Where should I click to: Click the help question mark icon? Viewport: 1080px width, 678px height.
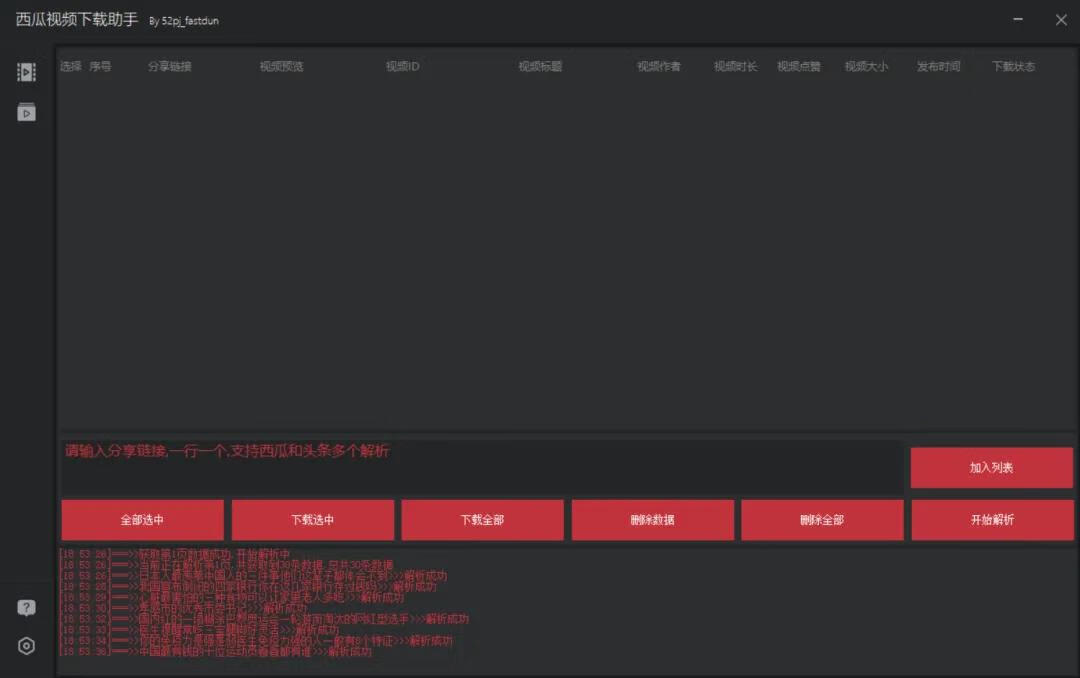pyautogui.click(x=26, y=608)
